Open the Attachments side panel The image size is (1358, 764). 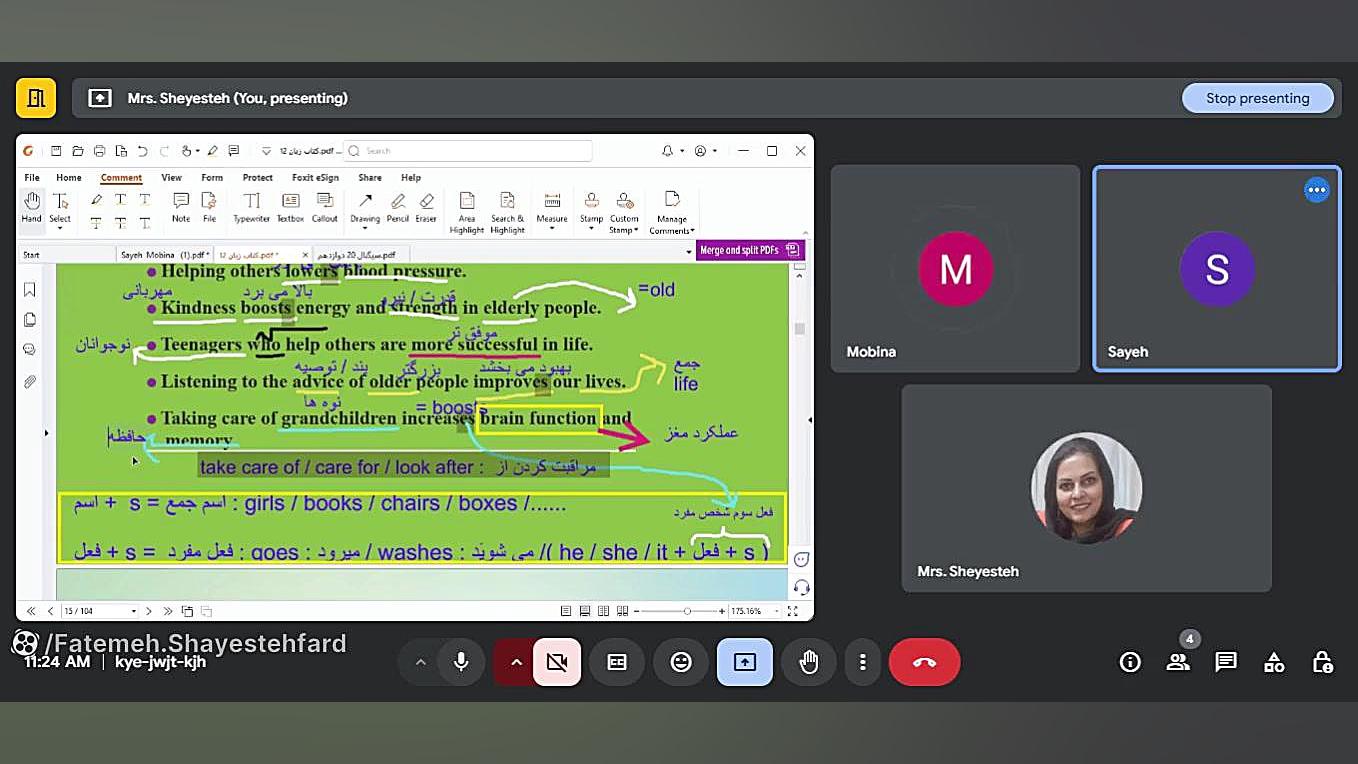coord(30,381)
